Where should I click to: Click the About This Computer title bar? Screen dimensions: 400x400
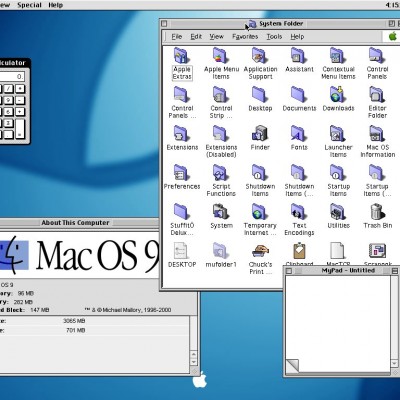(x=79, y=223)
